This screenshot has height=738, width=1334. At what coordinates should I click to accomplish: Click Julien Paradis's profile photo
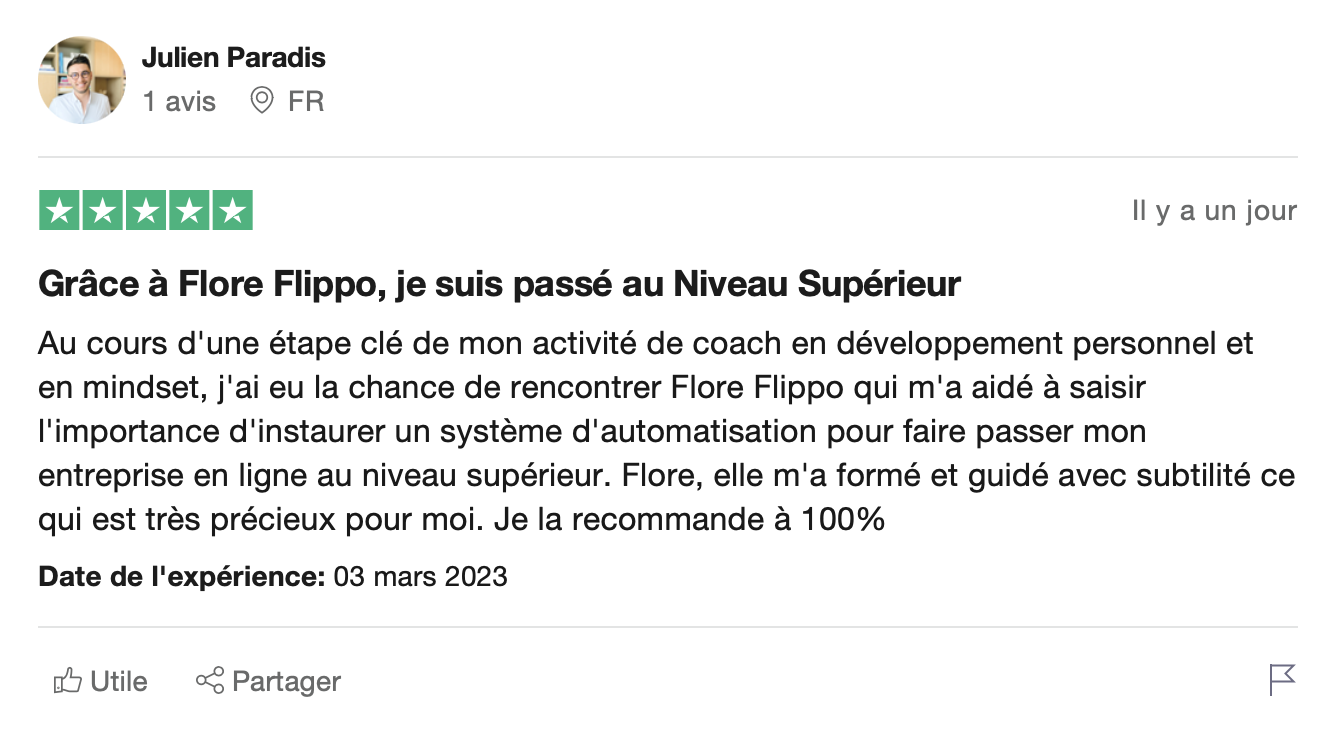(82, 80)
